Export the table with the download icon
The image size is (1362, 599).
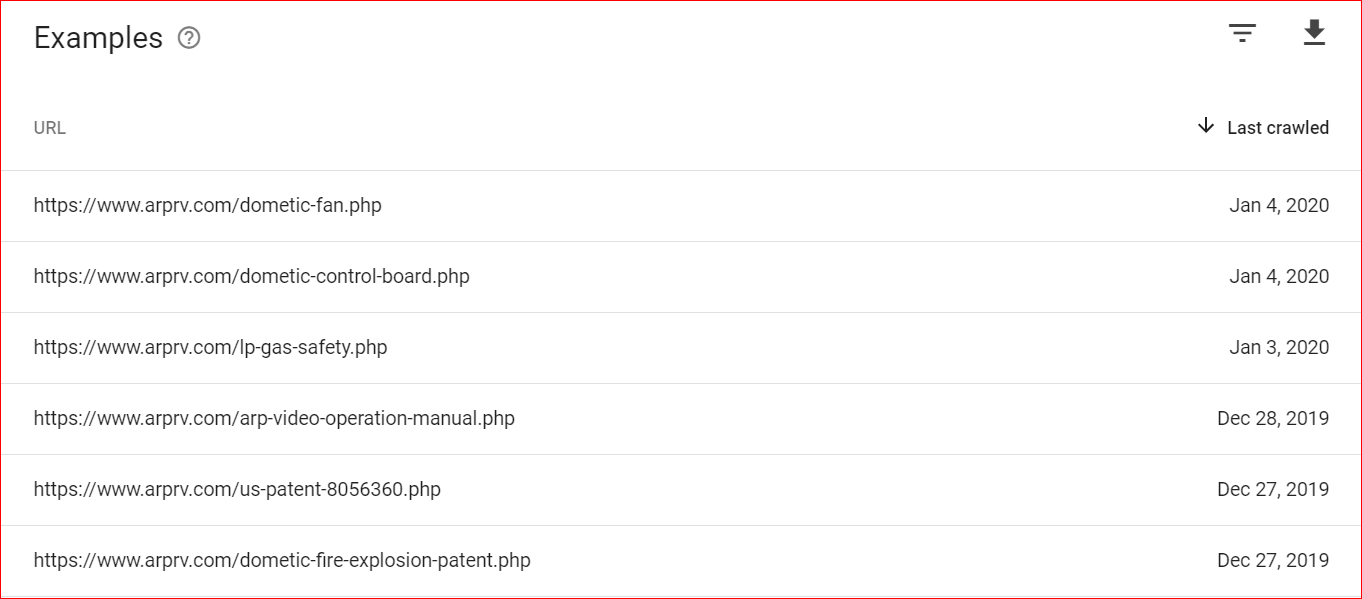[x=1314, y=33]
